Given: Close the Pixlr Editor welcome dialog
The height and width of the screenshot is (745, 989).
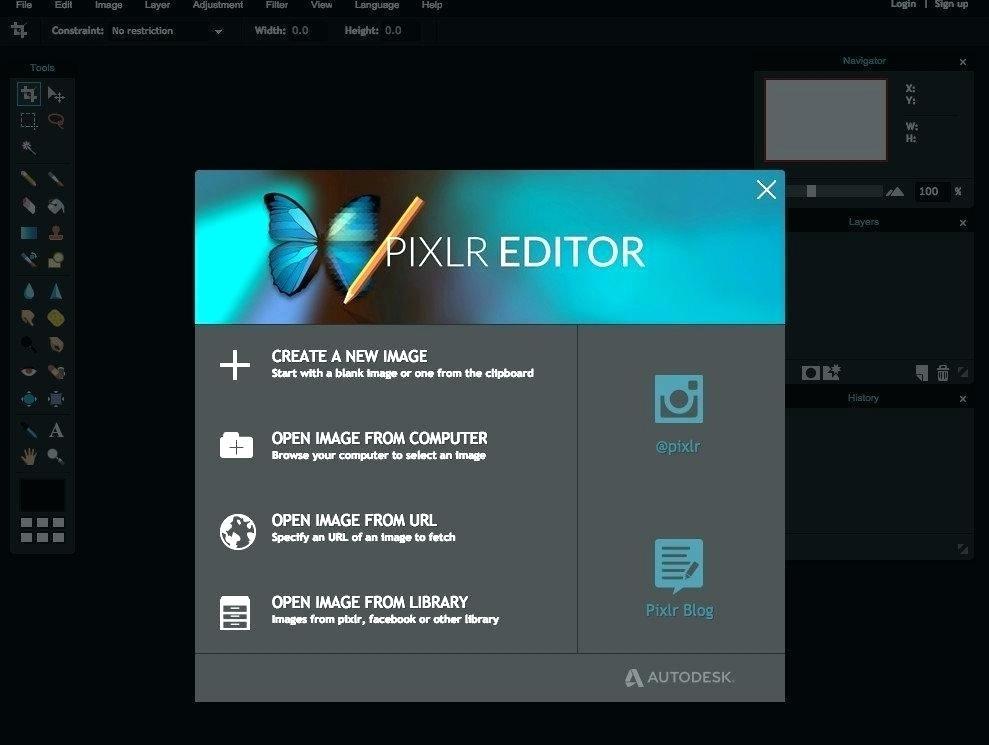Looking at the screenshot, I should pos(766,189).
